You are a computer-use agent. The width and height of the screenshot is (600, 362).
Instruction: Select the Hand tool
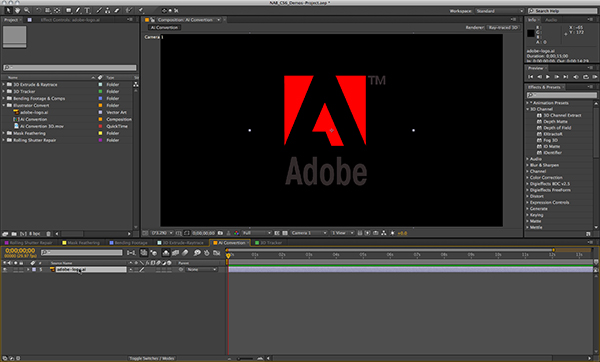click(x=18, y=11)
